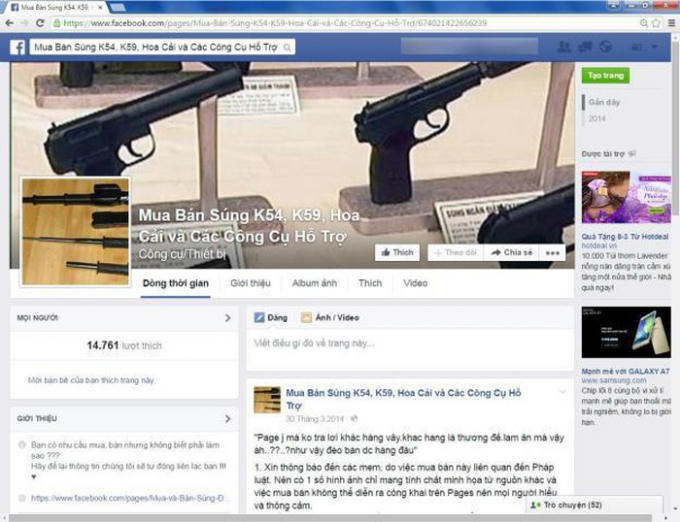Click the Chia sẻ share button
The height and width of the screenshot is (522, 680).
pyautogui.click(x=511, y=253)
